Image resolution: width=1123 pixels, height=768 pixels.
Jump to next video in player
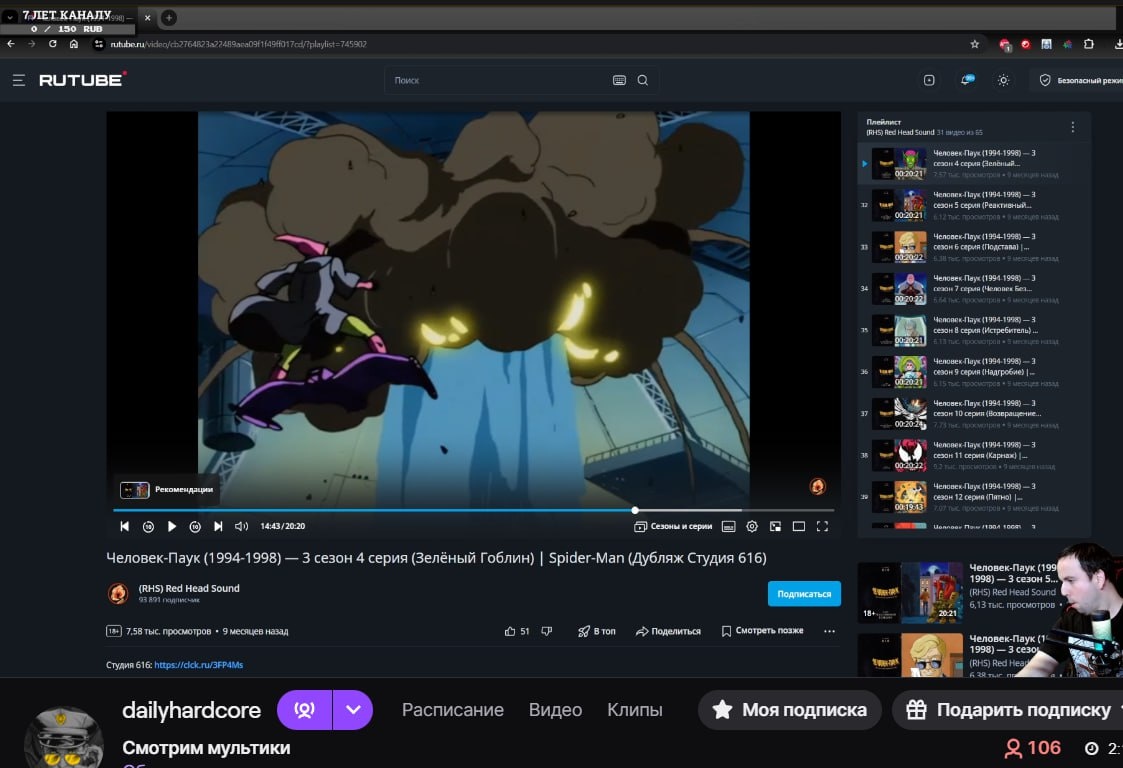(218, 526)
